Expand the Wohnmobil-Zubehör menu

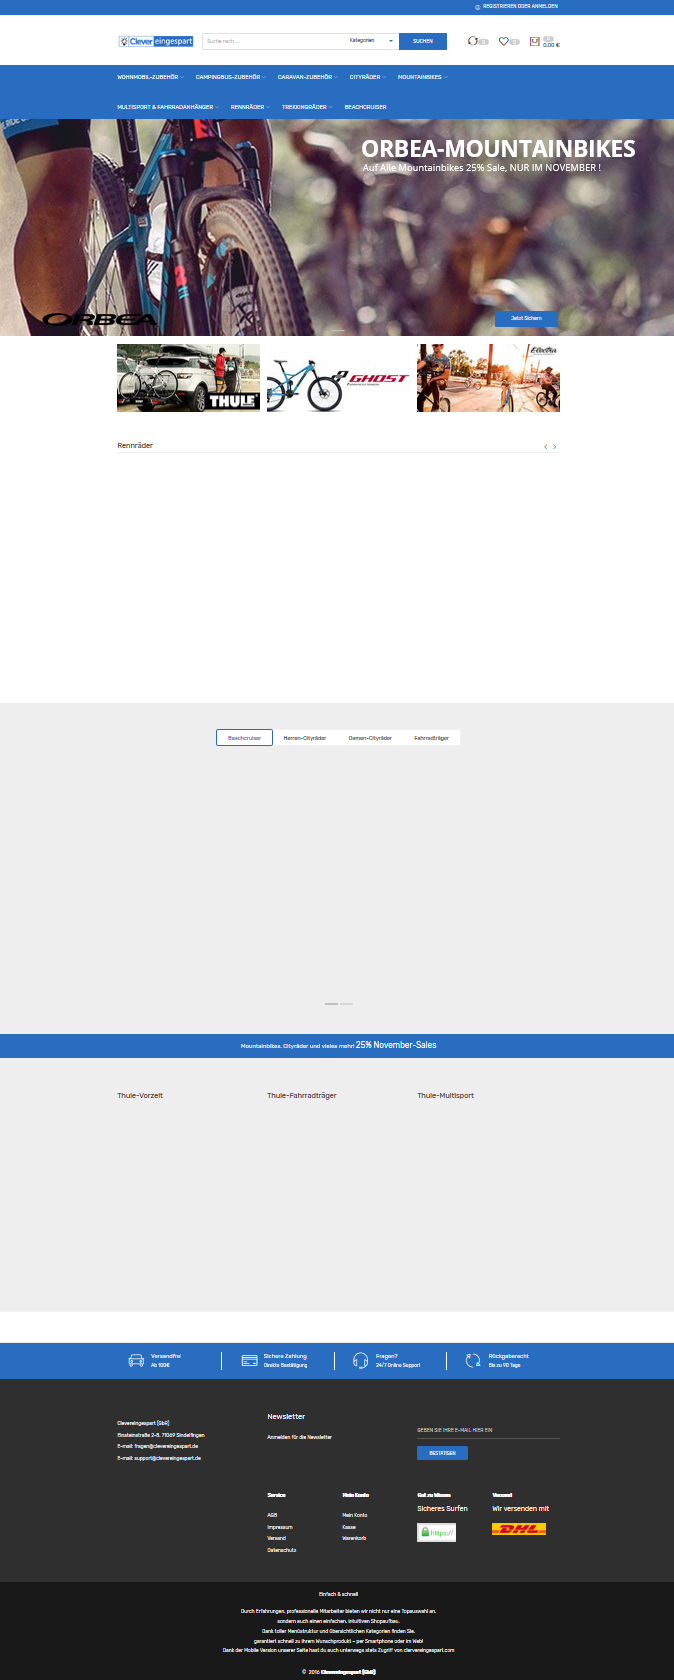tap(150, 77)
